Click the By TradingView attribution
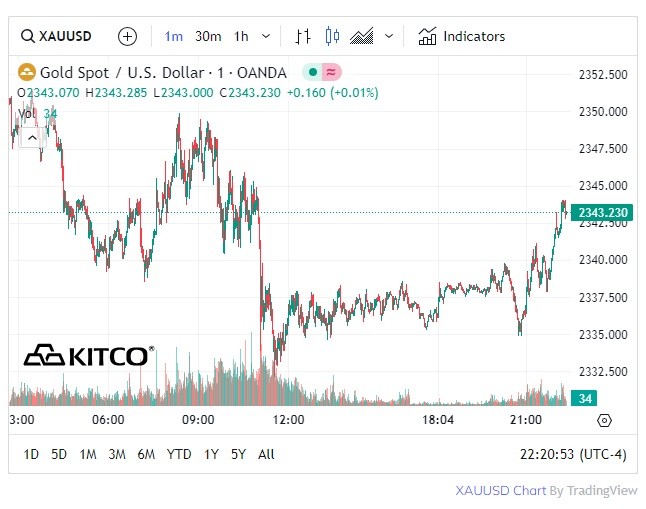Screen dimensions: 646x509 click(593, 490)
